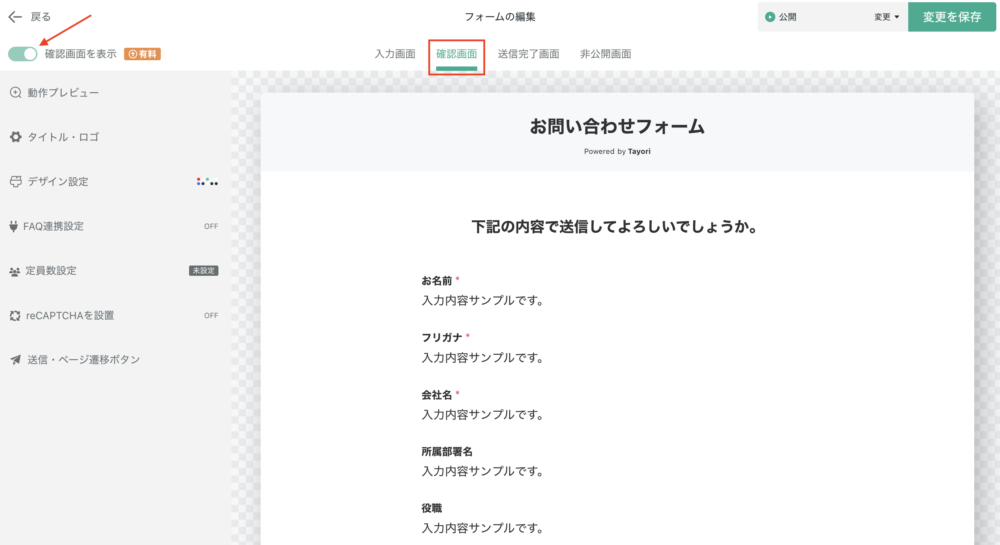Click the 会社名 field label
This screenshot has width=1000, height=545.
pyautogui.click(x=437, y=395)
